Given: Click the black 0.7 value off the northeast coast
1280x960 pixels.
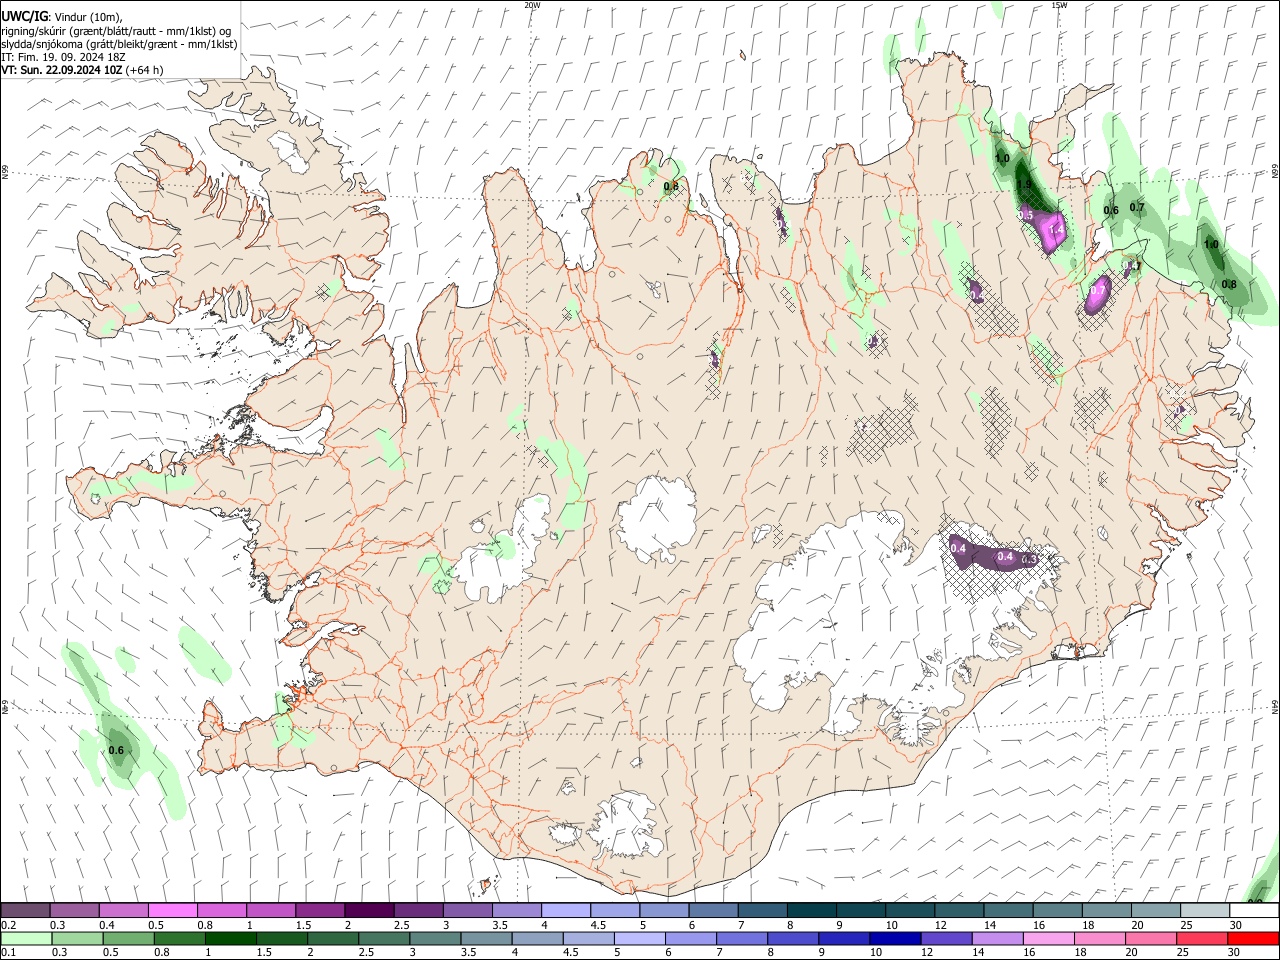Looking at the screenshot, I should tap(1137, 207).
